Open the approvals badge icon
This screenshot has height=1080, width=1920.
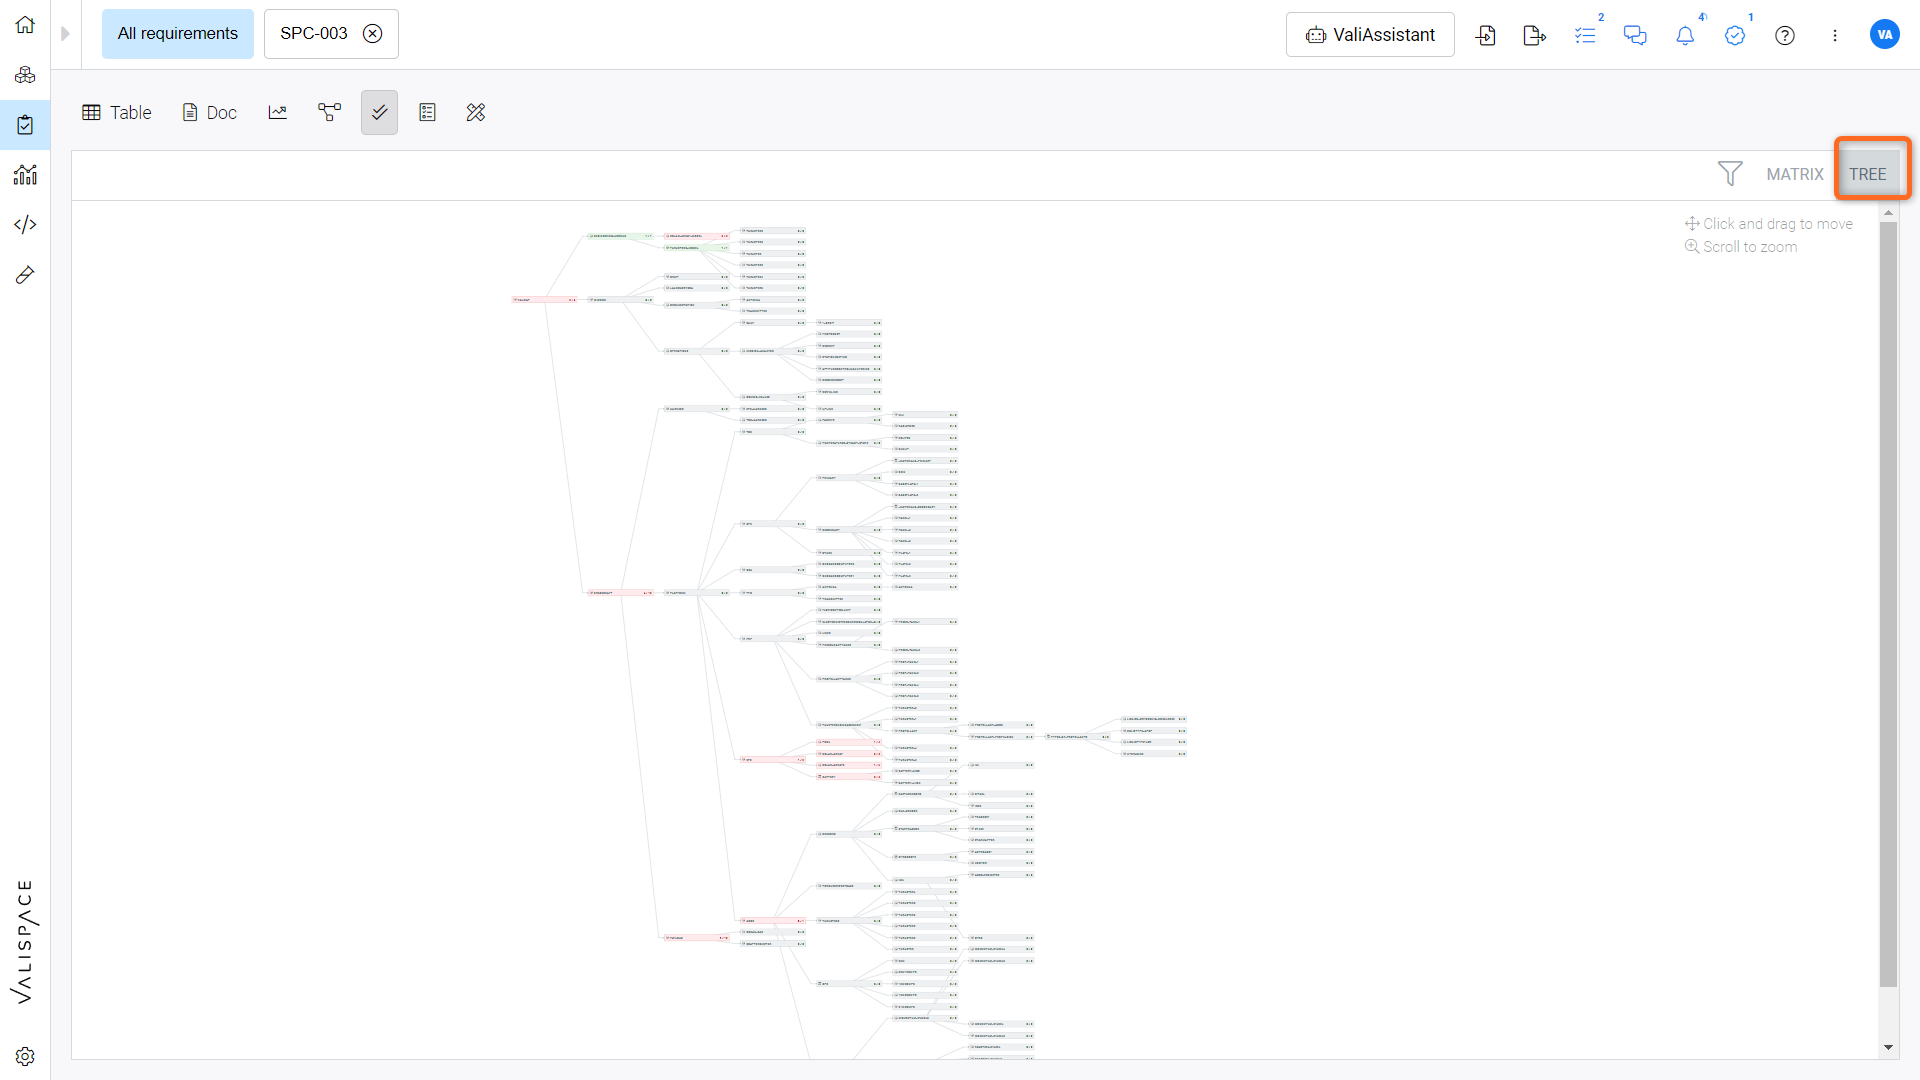click(1735, 36)
